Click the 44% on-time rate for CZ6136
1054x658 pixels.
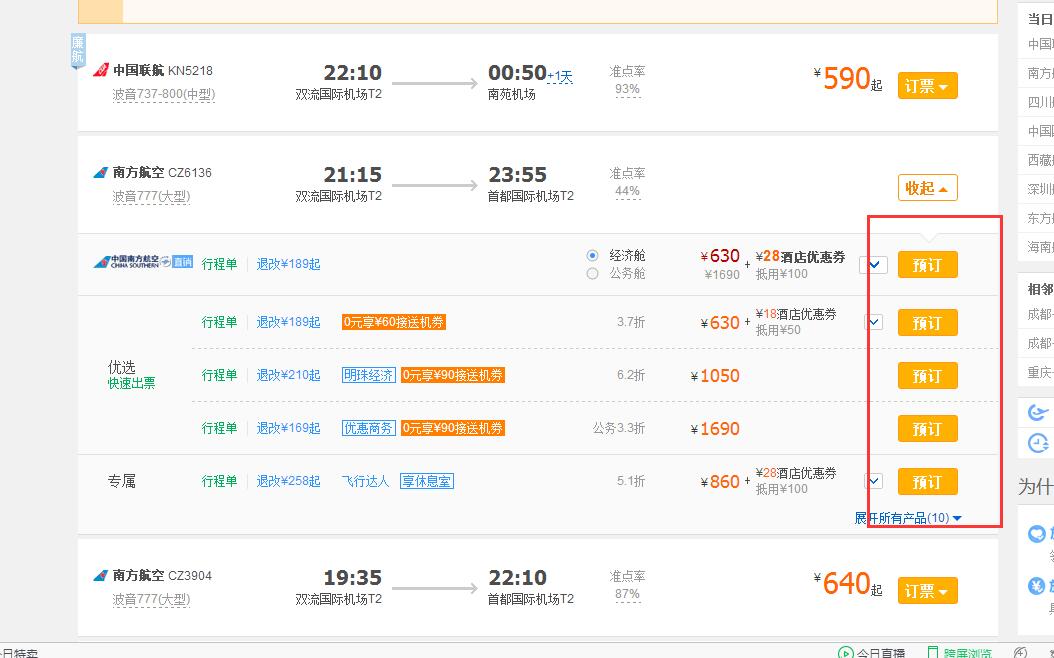click(x=627, y=192)
